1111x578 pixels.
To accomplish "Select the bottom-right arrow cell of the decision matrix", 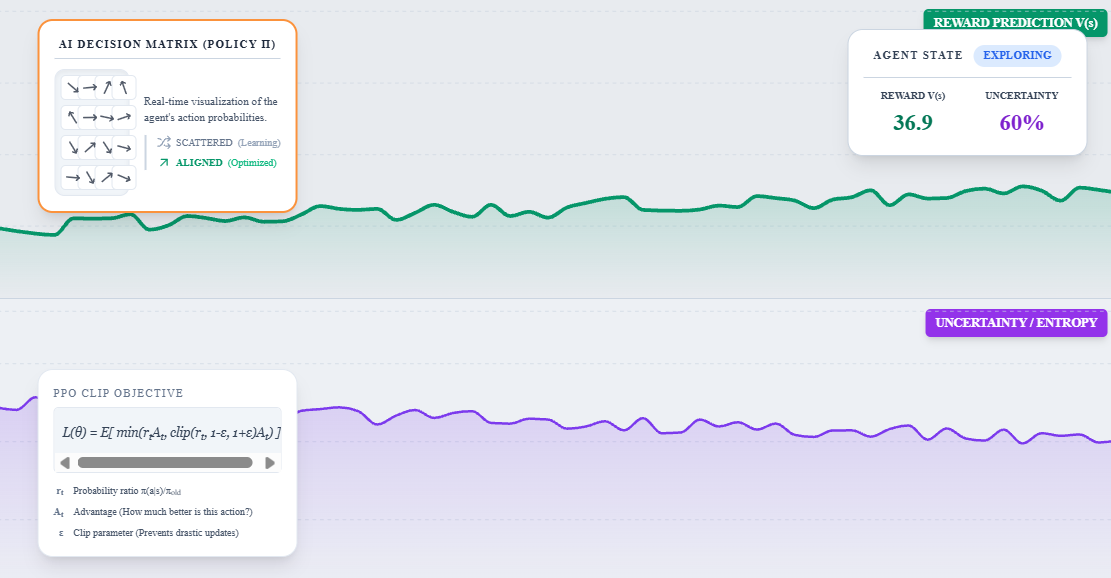I will (x=123, y=178).
